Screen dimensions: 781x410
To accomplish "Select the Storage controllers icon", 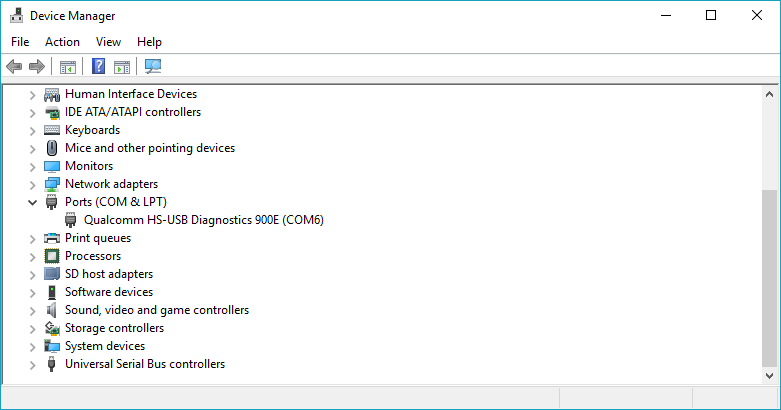I will click(x=52, y=328).
